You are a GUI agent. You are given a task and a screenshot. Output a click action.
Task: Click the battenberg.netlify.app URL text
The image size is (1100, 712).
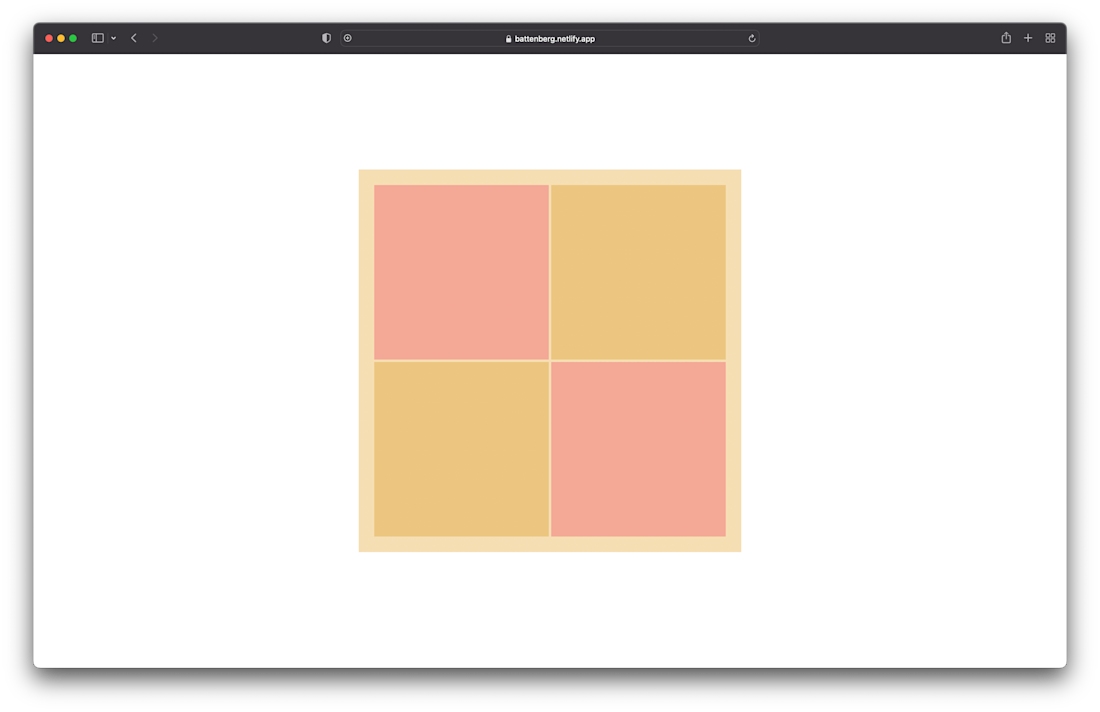[553, 38]
